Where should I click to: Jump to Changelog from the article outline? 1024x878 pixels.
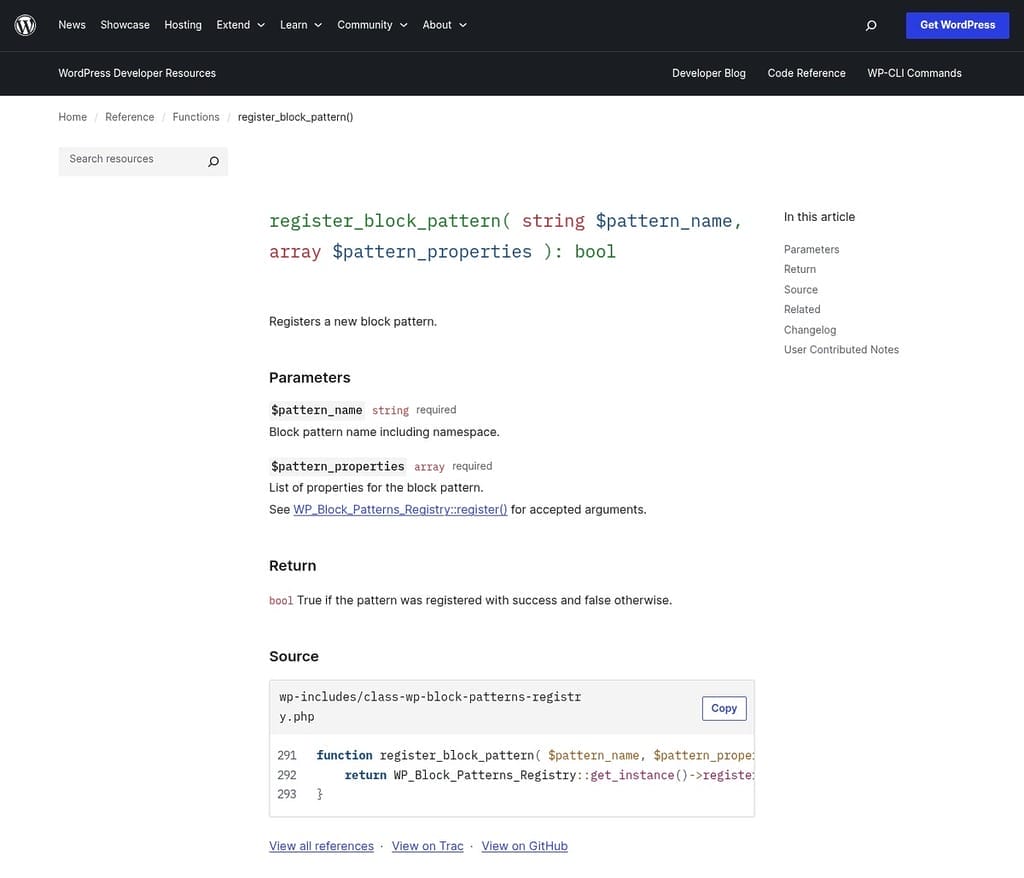point(809,329)
